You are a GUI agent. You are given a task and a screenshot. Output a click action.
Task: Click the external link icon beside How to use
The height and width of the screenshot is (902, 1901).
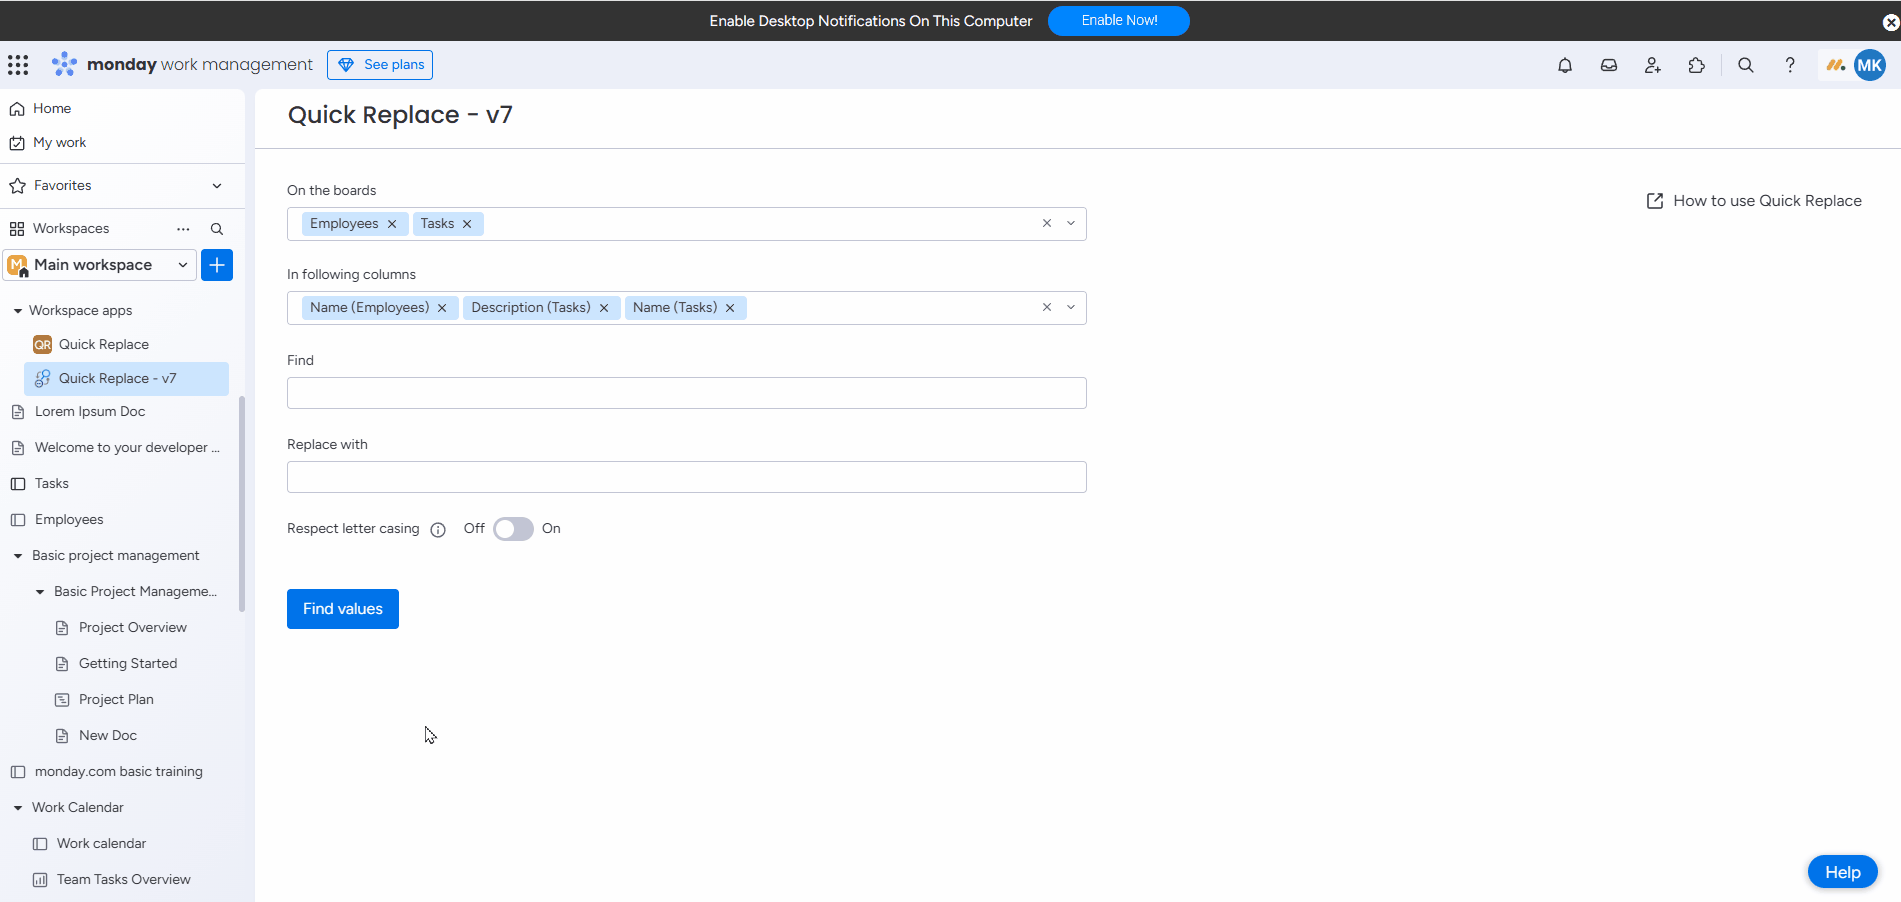coord(1655,201)
